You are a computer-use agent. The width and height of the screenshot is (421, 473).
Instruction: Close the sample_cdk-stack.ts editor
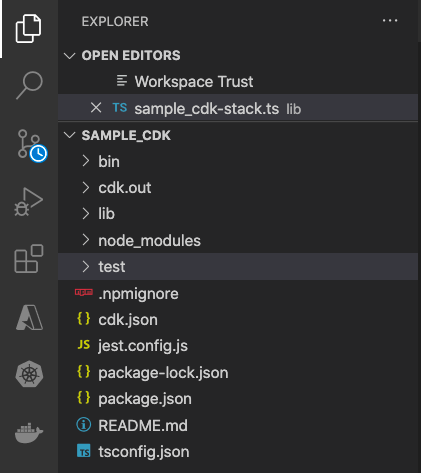96,108
